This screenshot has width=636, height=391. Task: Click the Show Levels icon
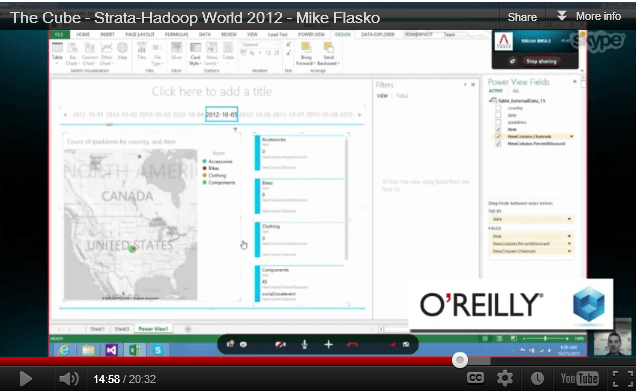point(211,54)
